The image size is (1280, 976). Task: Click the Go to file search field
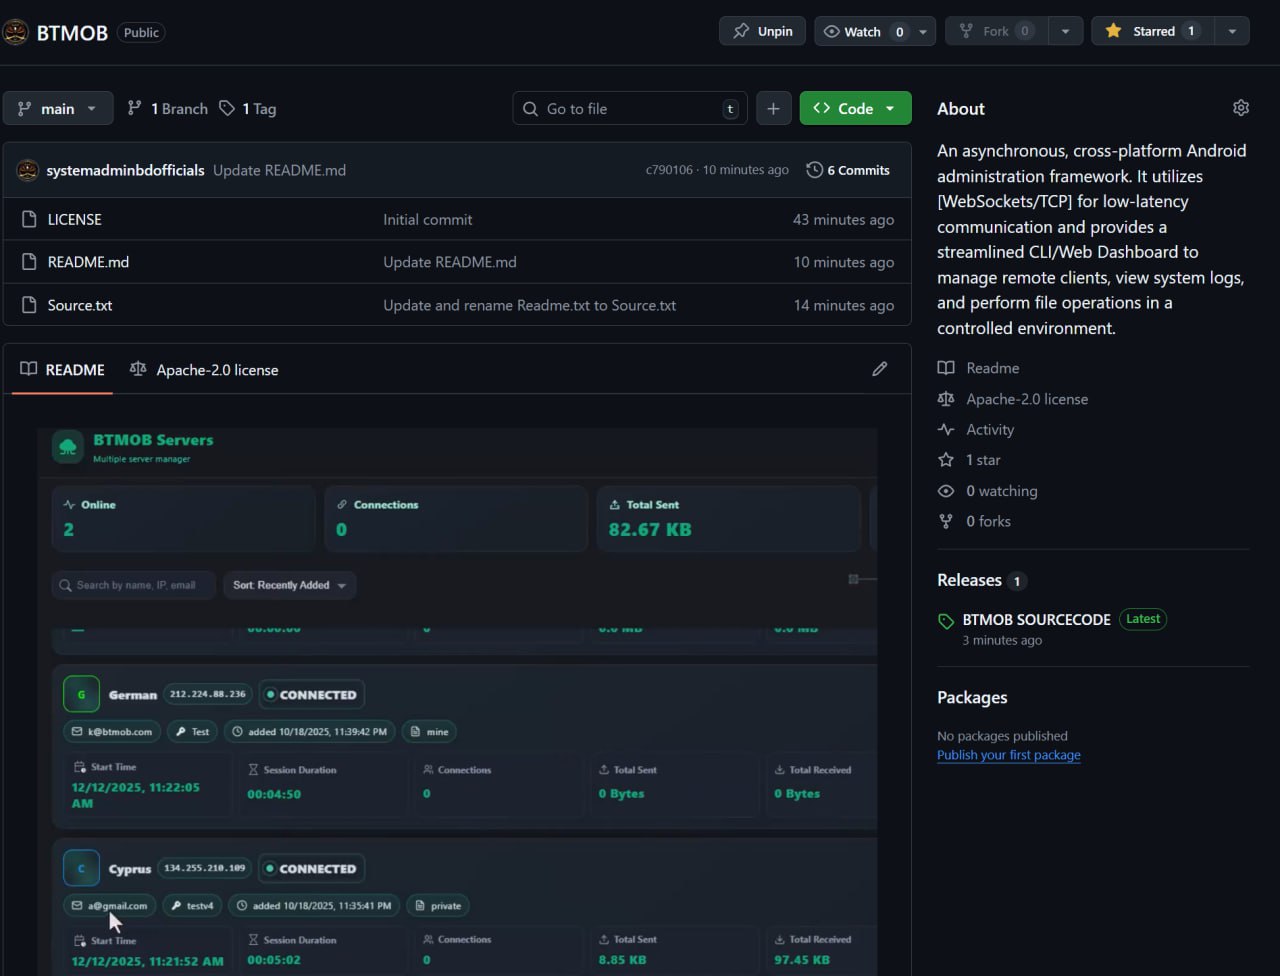(628, 108)
